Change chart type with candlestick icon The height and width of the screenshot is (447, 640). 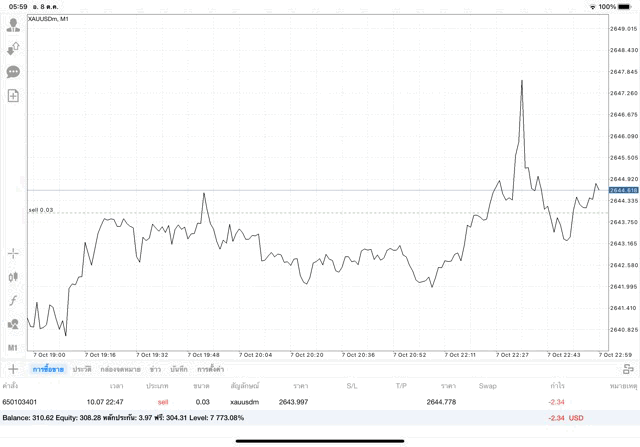[x=13, y=277]
